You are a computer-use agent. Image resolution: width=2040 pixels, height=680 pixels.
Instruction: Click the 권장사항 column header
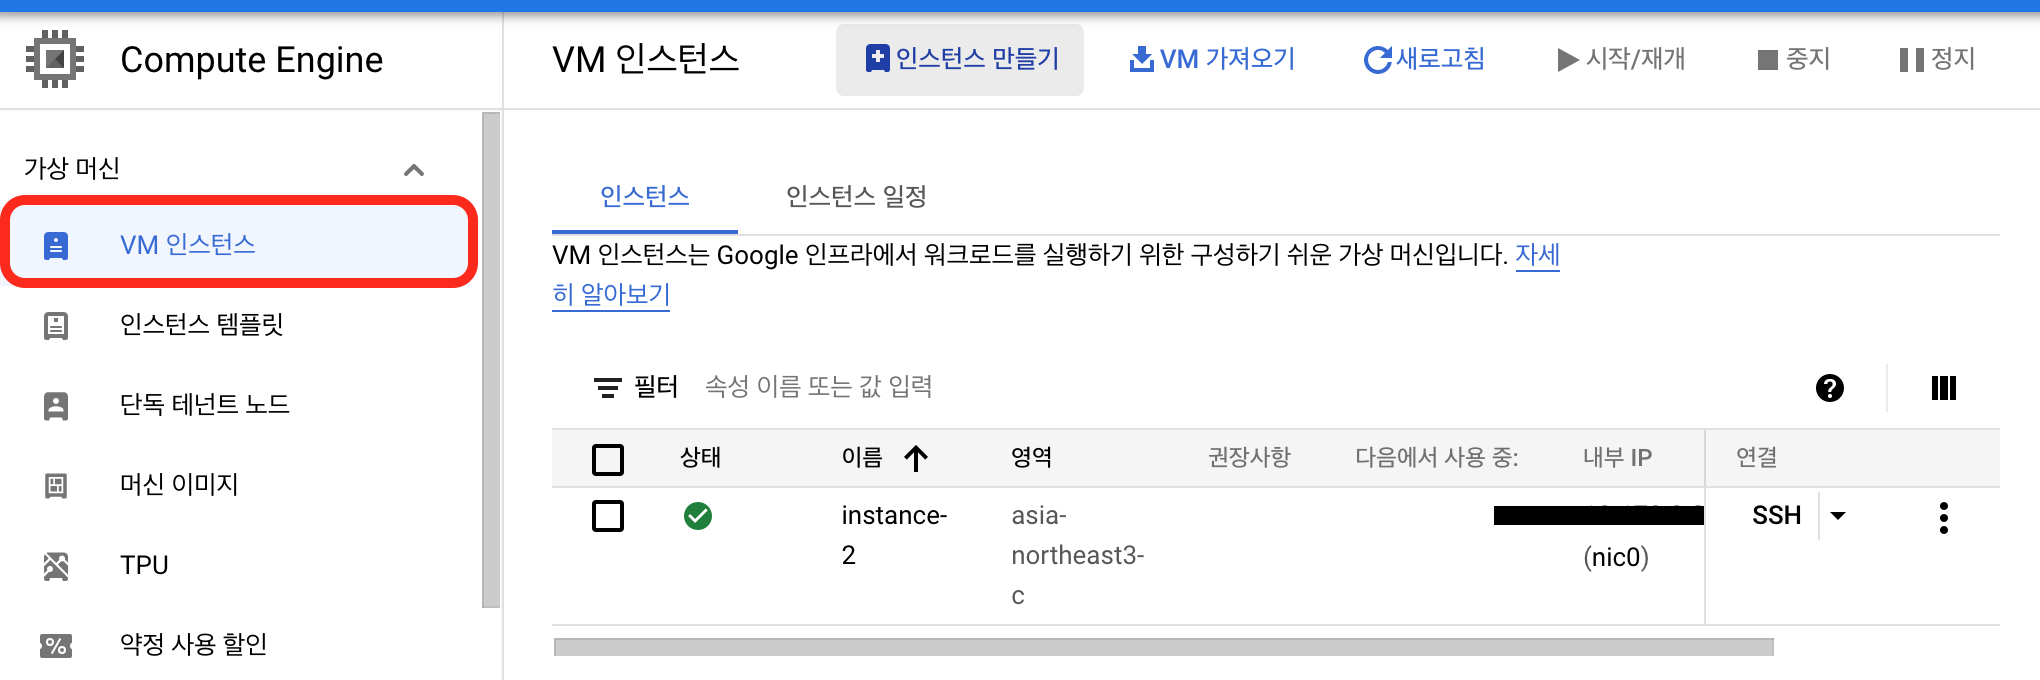coord(1249,458)
